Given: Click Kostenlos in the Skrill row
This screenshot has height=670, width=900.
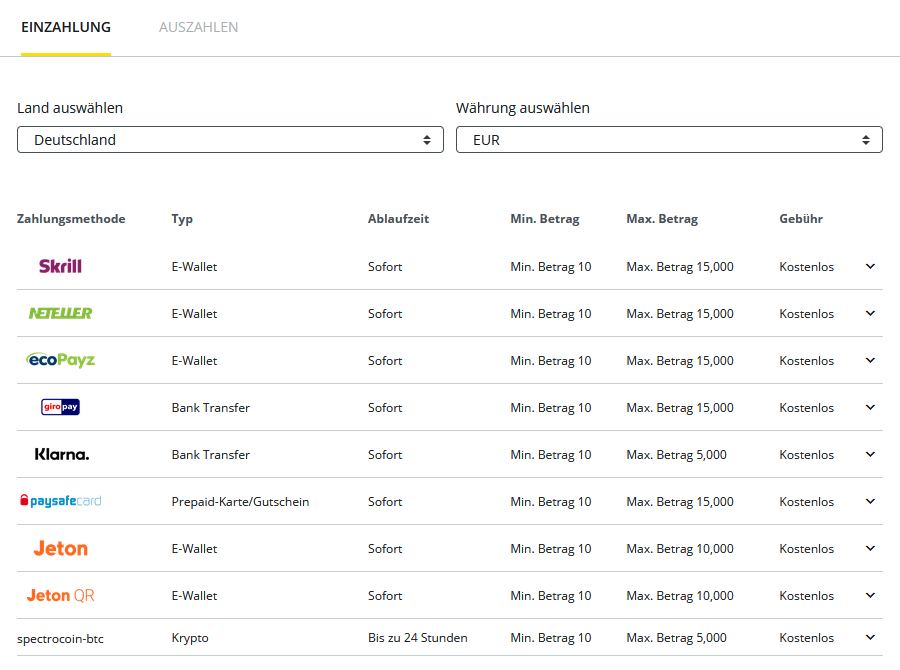Looking at the screenshot, I should [x=806, y=266].
